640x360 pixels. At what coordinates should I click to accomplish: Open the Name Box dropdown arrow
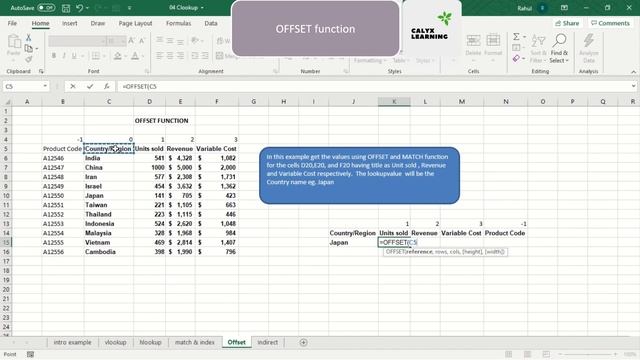[x=45, y=86]
